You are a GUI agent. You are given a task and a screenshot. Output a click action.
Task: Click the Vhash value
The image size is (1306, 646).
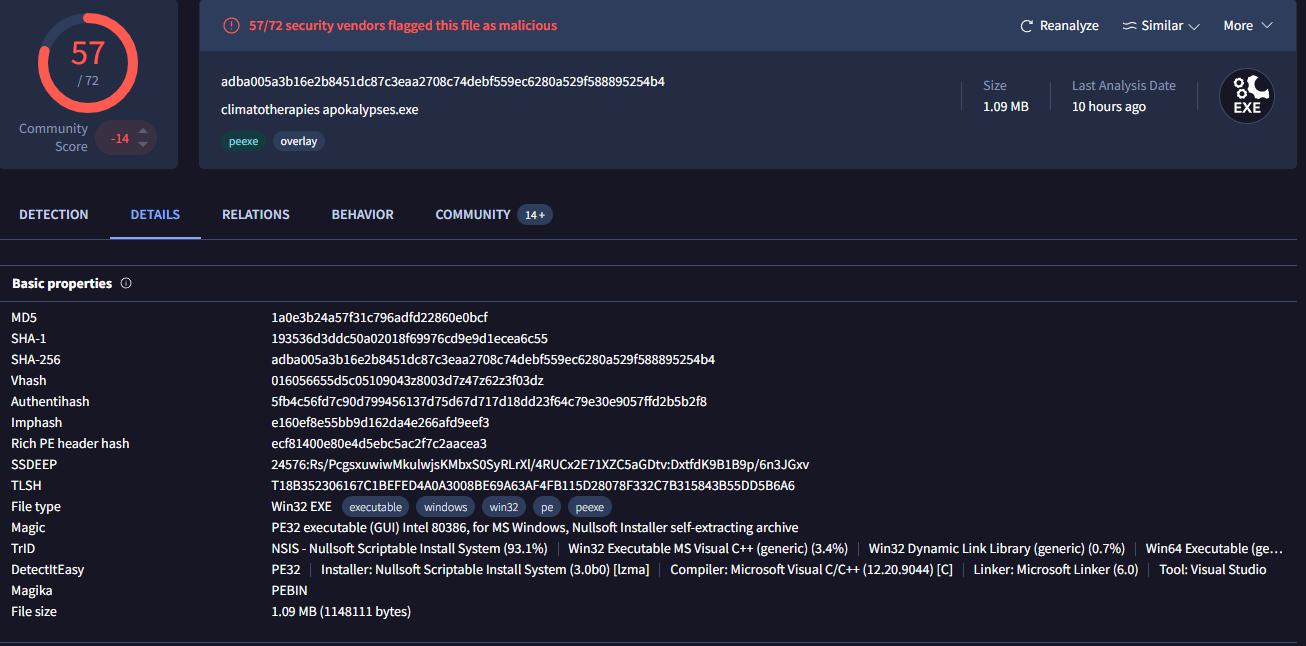click(407, 381)
